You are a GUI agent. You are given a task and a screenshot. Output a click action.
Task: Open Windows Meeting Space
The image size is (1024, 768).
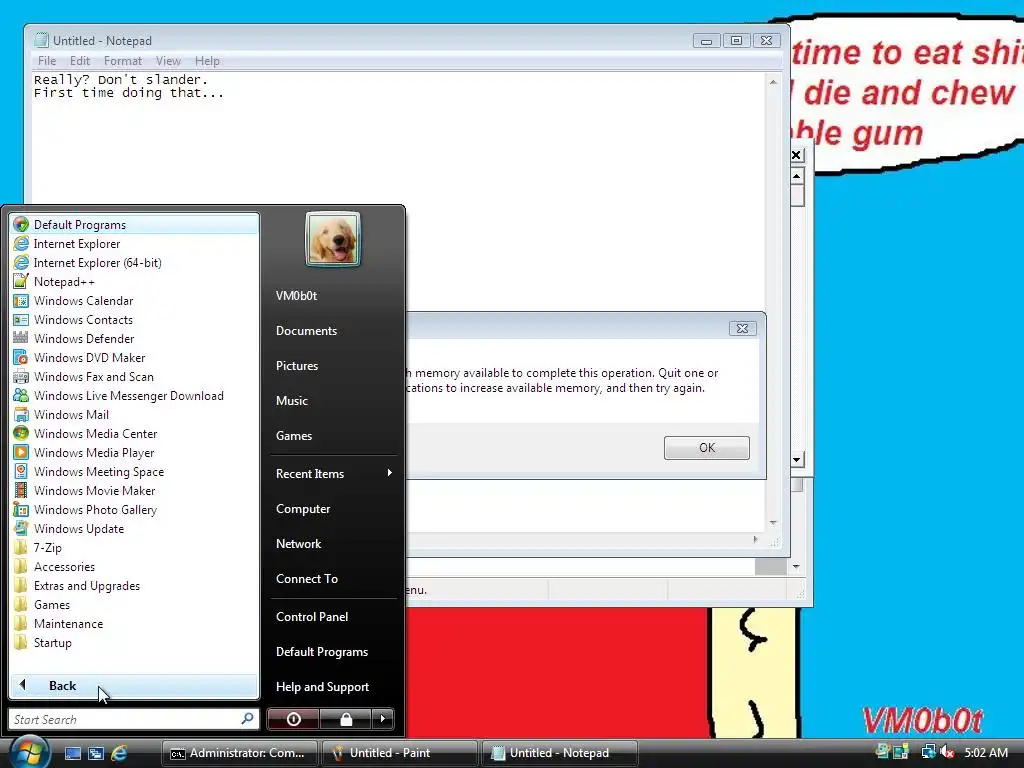click(135, 472)
